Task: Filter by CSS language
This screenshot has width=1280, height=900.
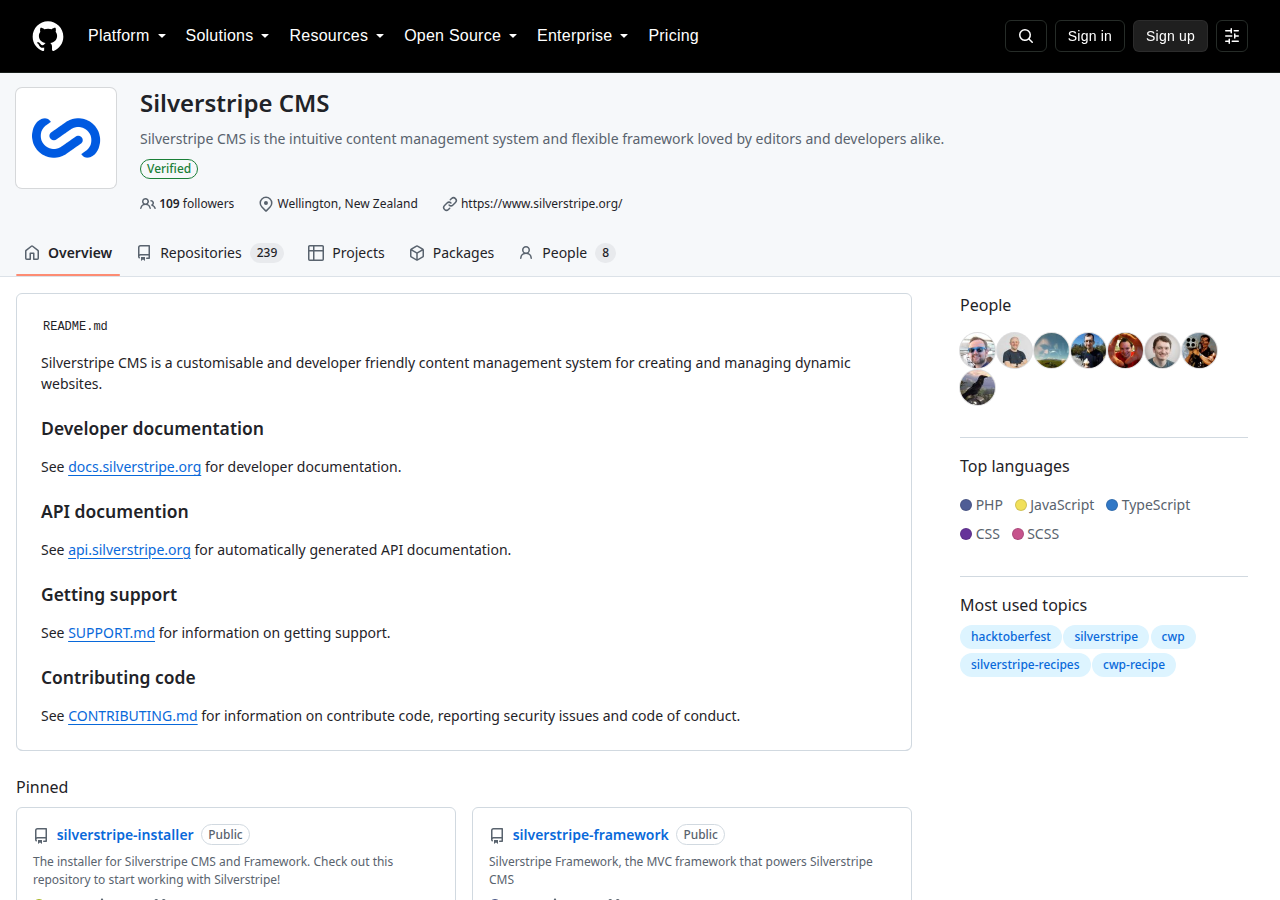Action: pyautogui.click(x=980, y=534)
